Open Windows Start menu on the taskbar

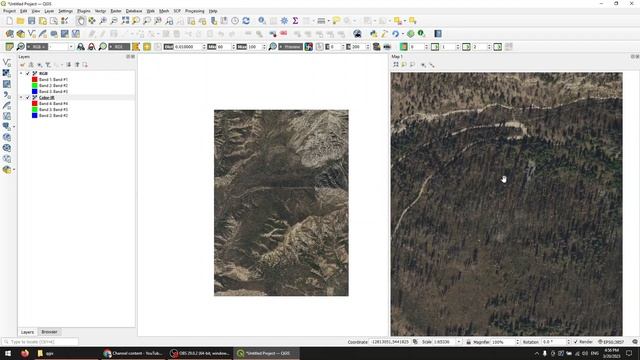[7, 353]
